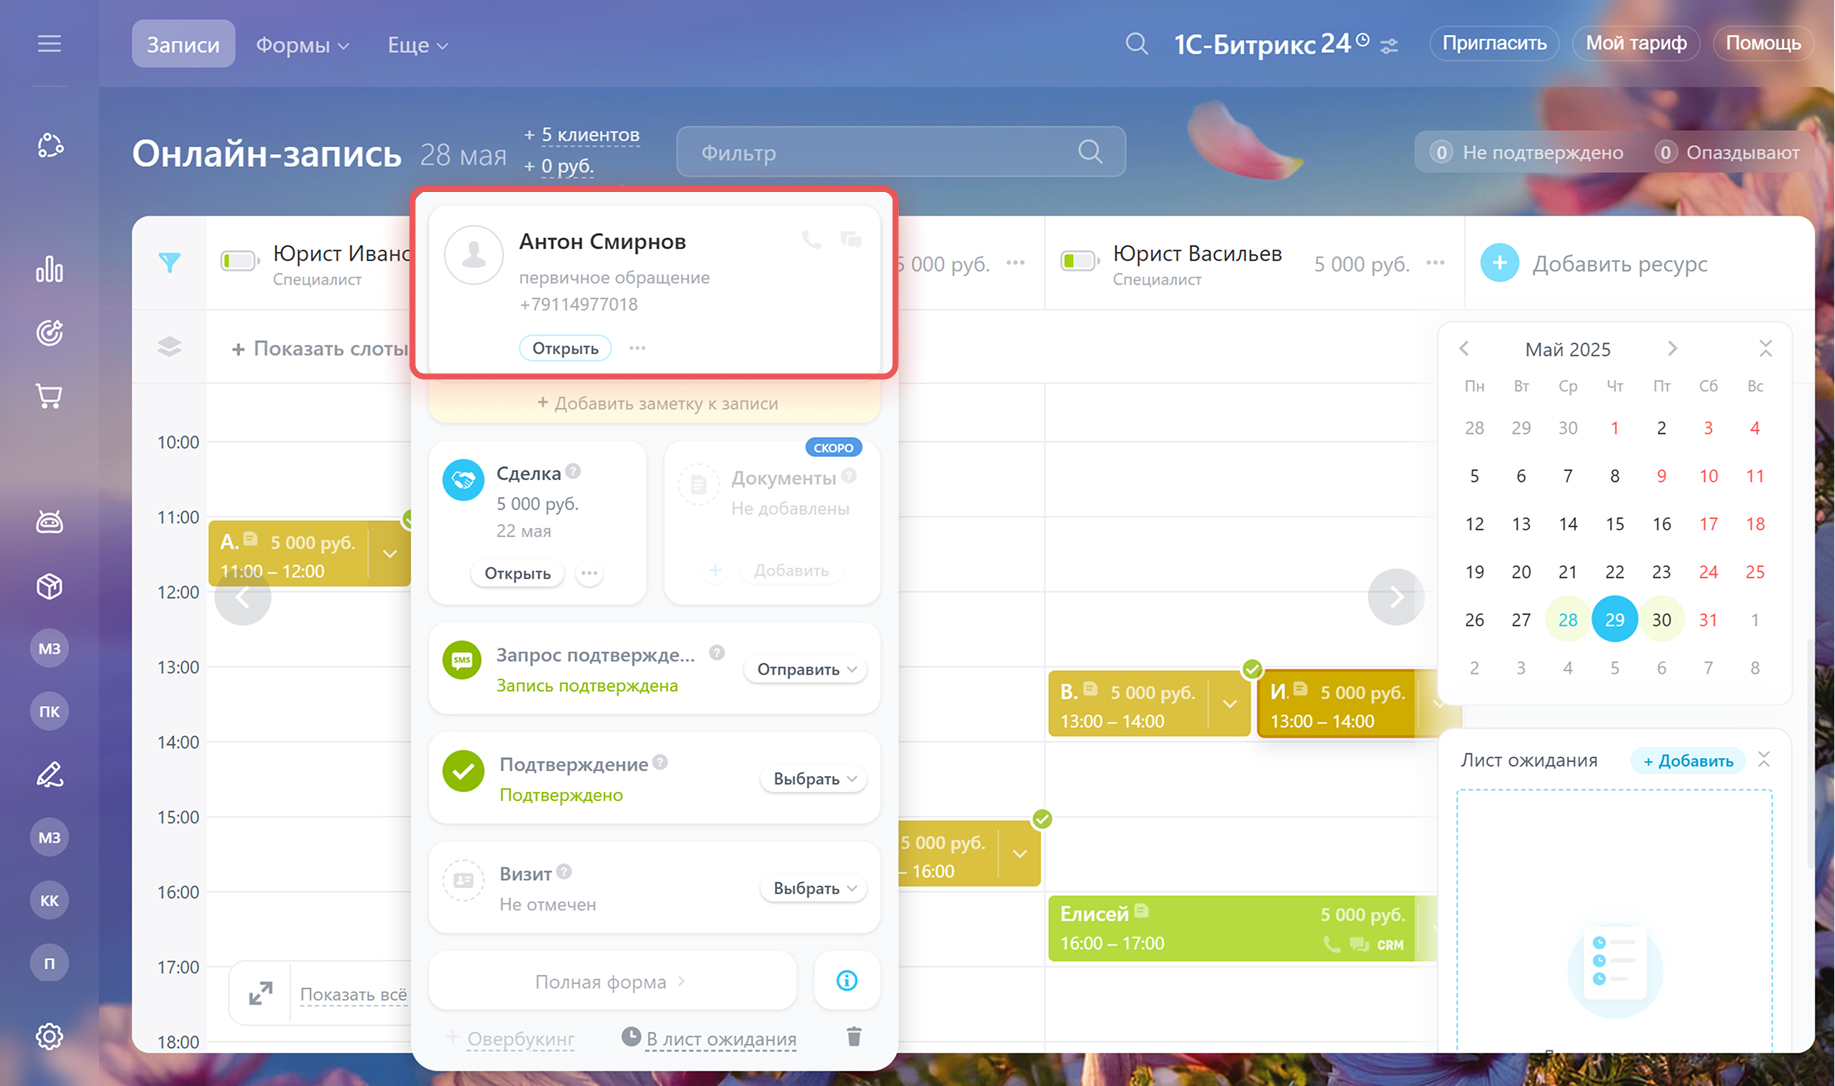The image size is (1835, 1086).
Task: Open the Выбрать dropdown in Визит row
Action: pyautogui.click(x=814, y=888)
